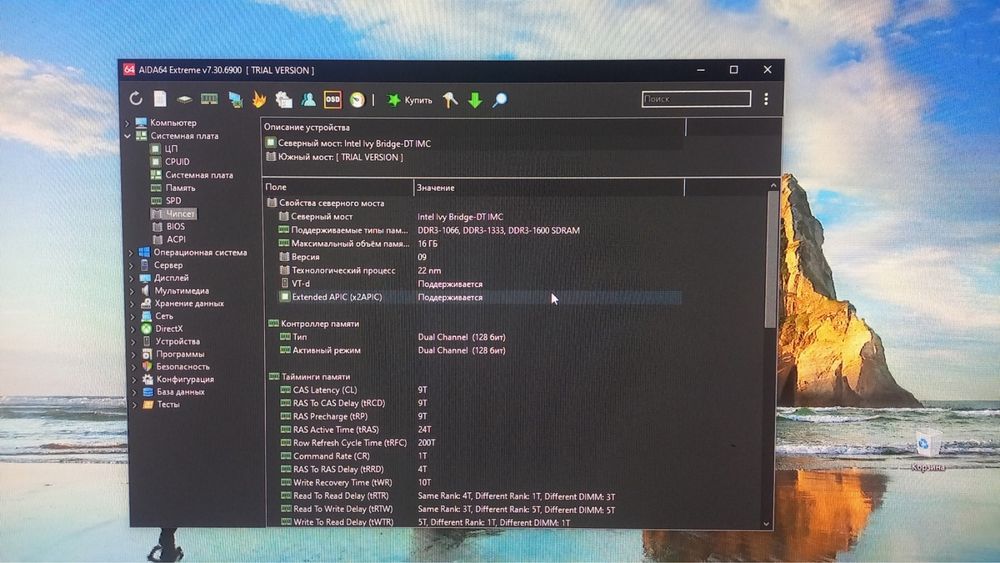Image resolution: width=1000 pixels, height=563 pixels.
Task: Toggle the OSD panel icon
Action: pyautogui.click(x=332, y=99)
